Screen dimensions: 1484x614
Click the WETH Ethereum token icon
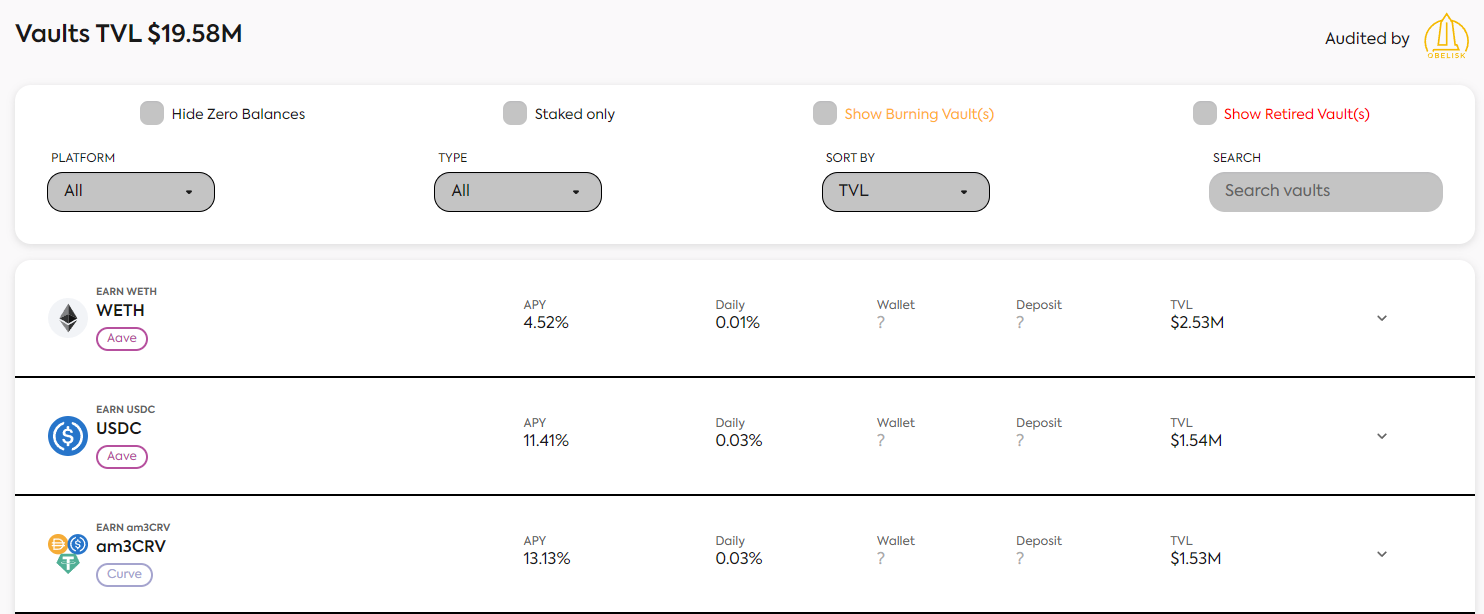click(68, 318)
